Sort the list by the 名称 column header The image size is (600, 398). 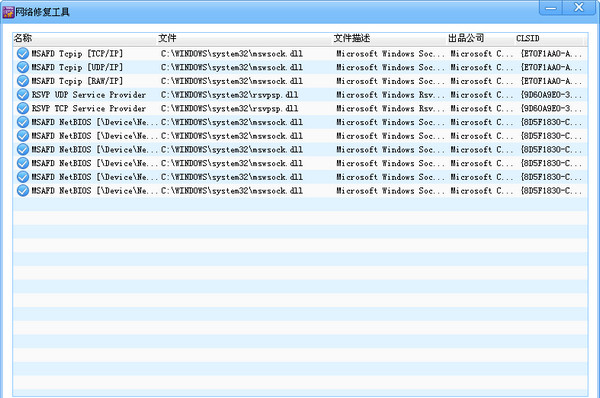click(x=85, y=38)
